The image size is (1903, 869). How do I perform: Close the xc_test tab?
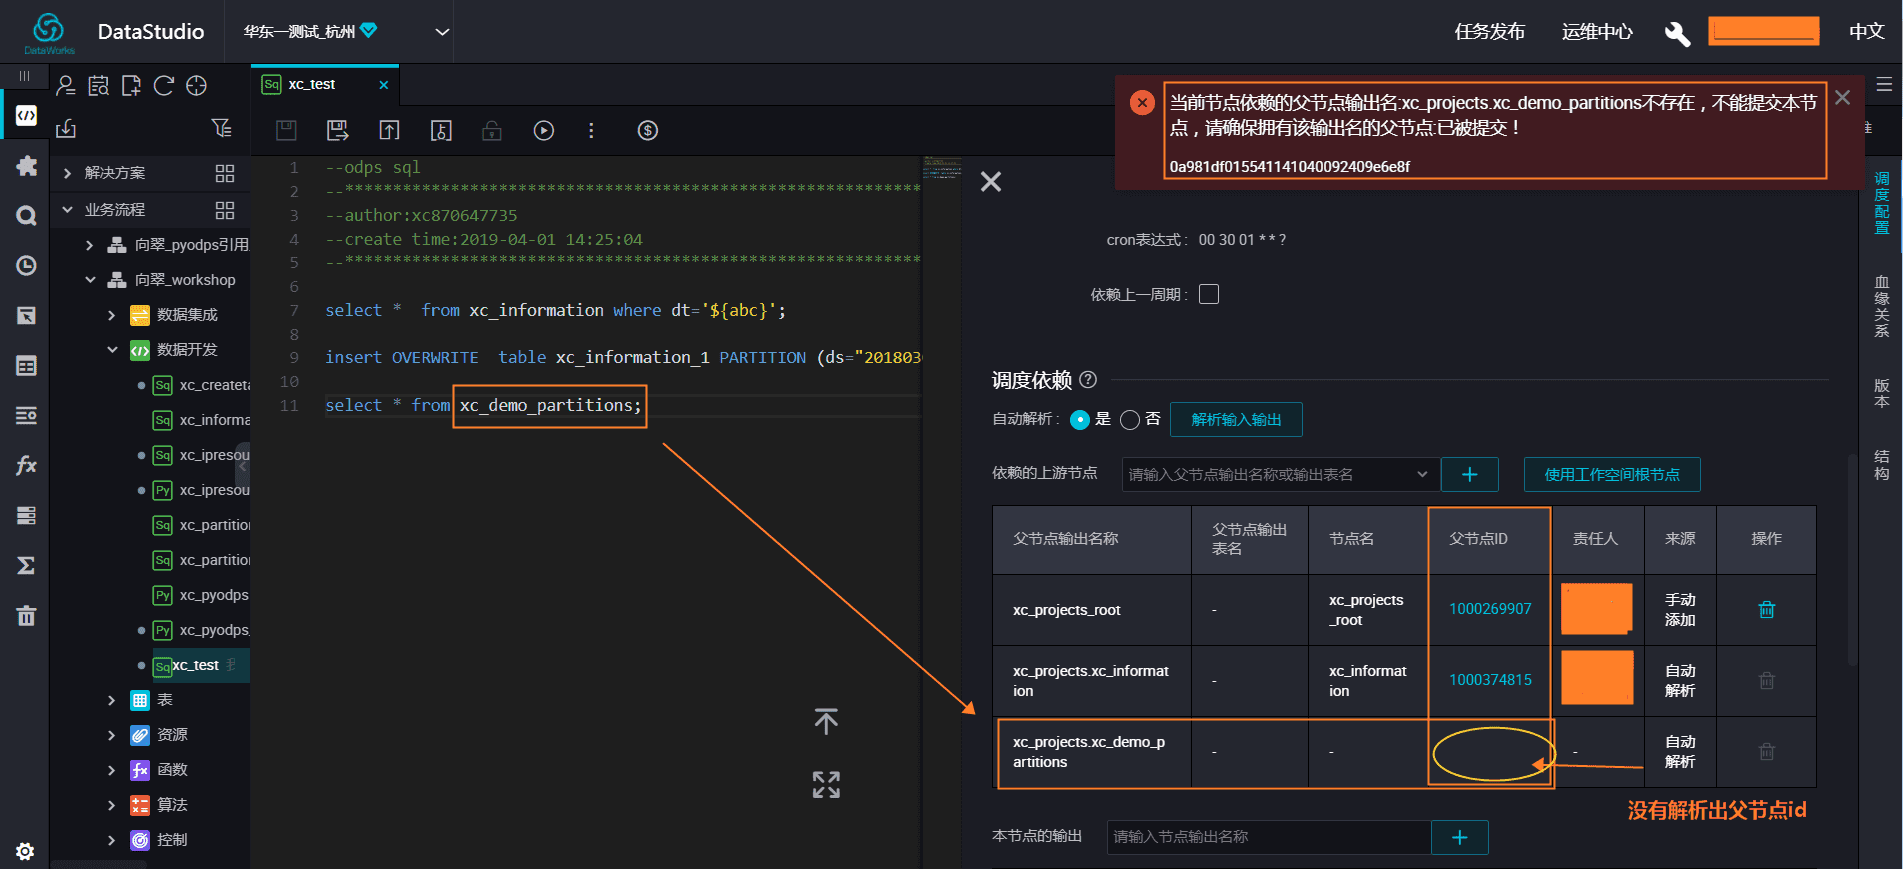point(383,85)
